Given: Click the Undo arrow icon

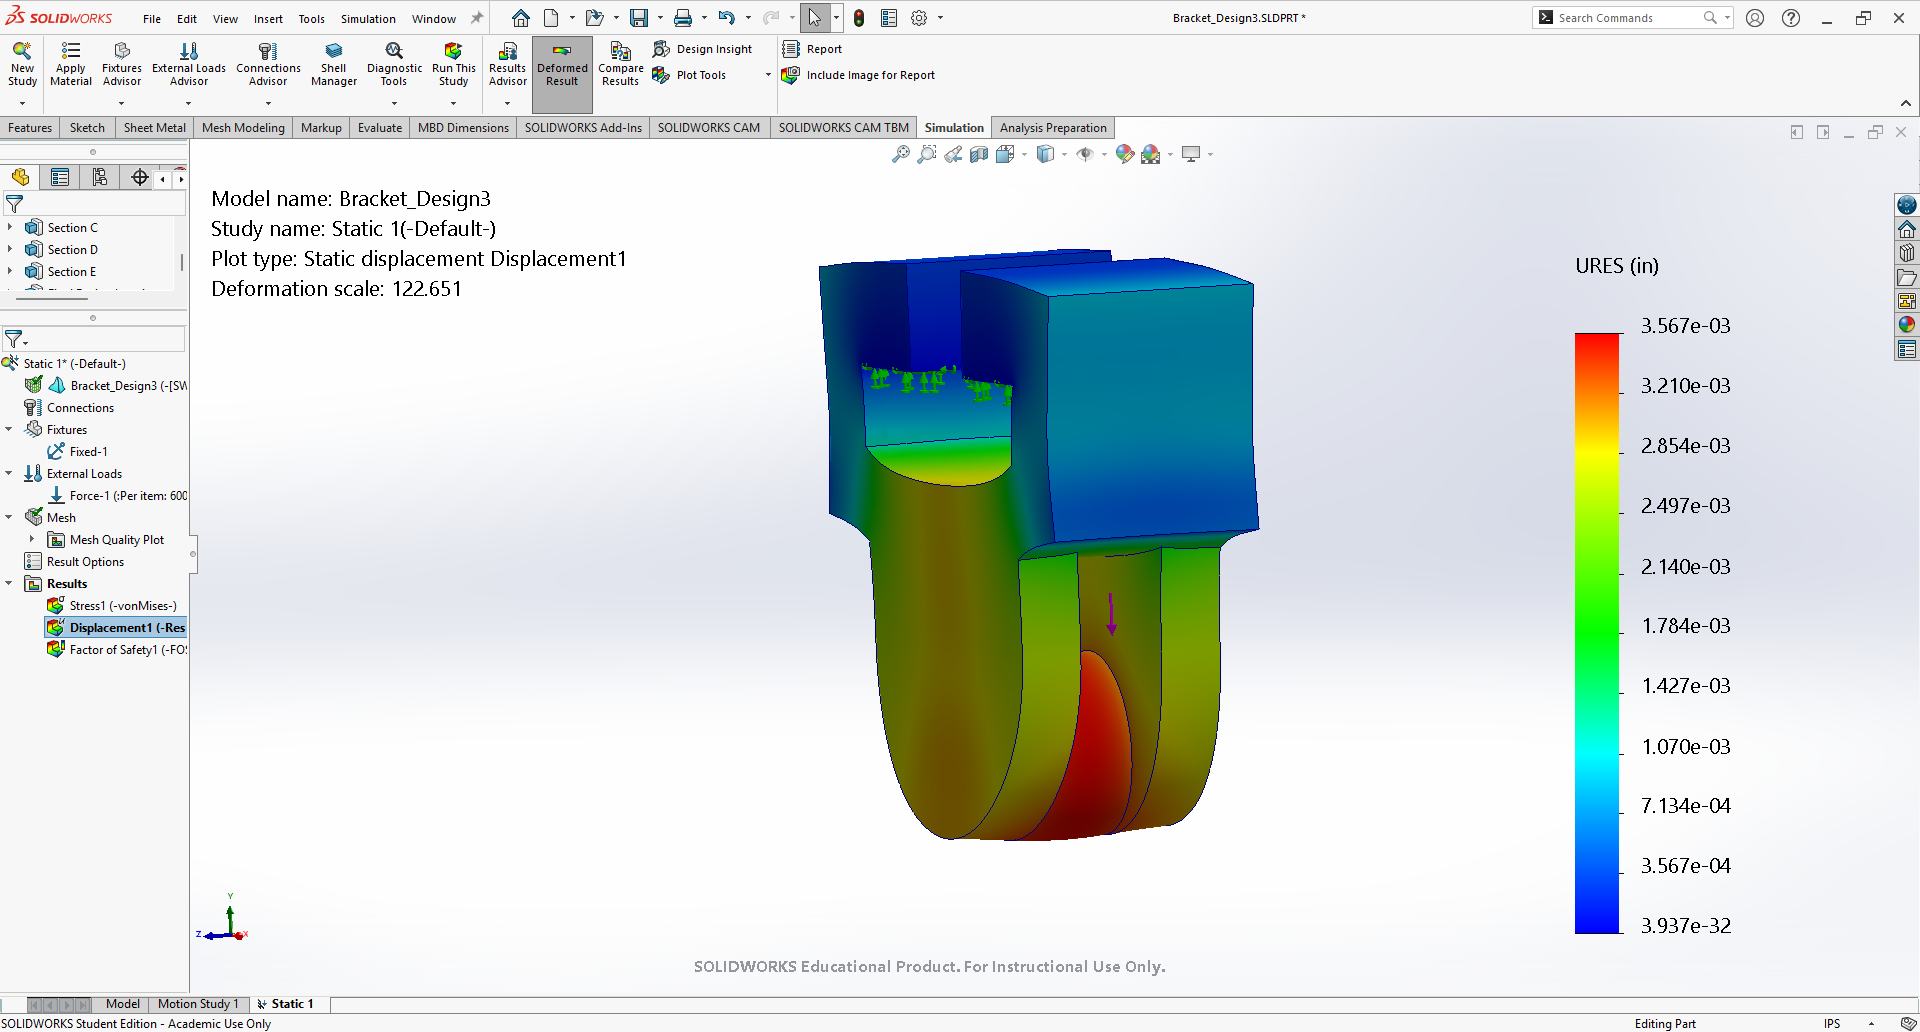Looking at the screenshot, I should (727, 18).
